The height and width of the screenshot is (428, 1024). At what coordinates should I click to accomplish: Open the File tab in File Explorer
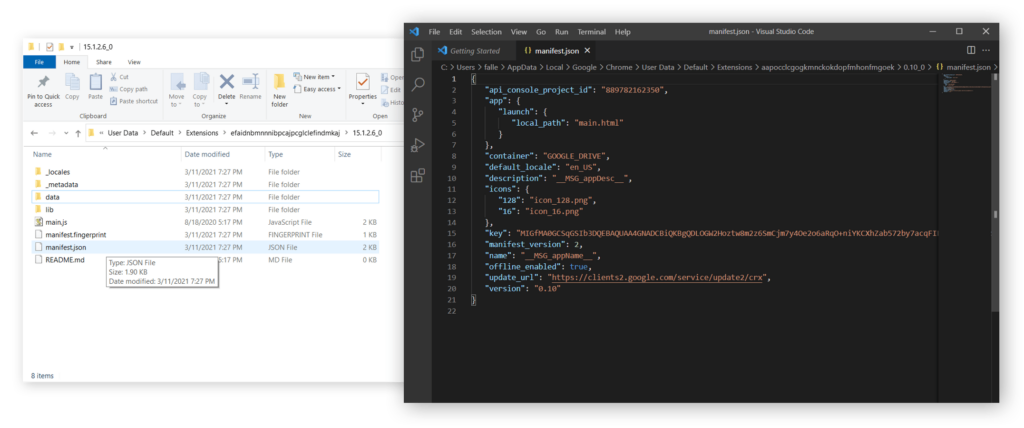click(39, 62)
